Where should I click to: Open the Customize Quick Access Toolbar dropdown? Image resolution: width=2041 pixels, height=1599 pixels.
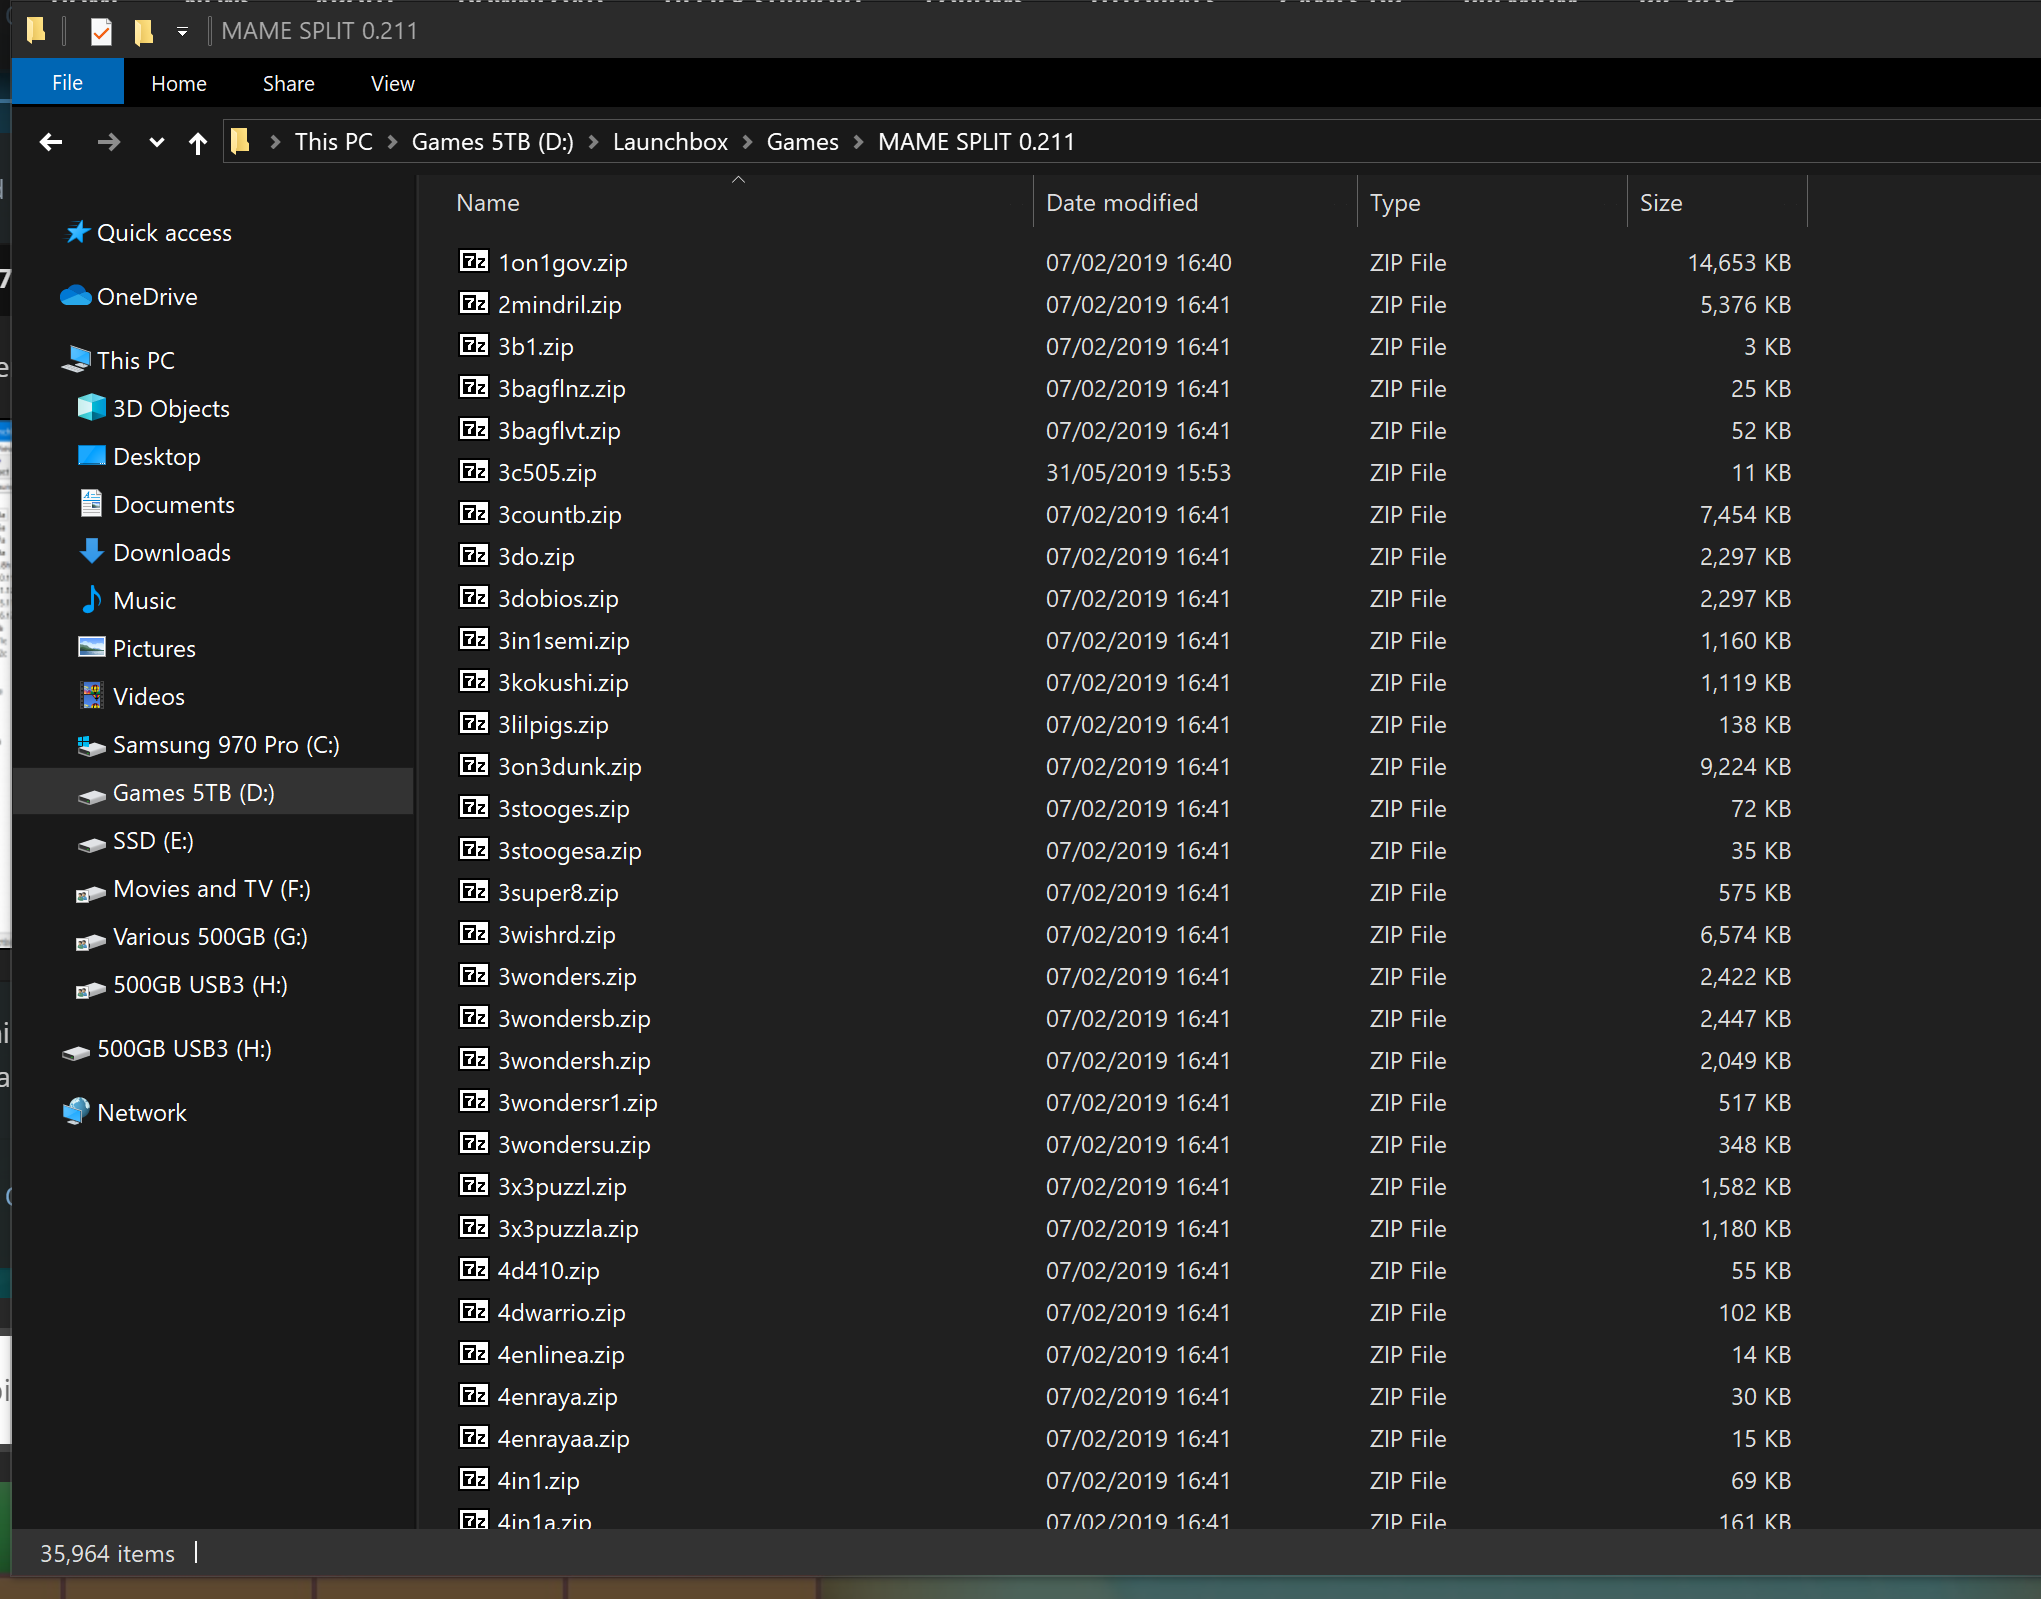tap(182, 32)
